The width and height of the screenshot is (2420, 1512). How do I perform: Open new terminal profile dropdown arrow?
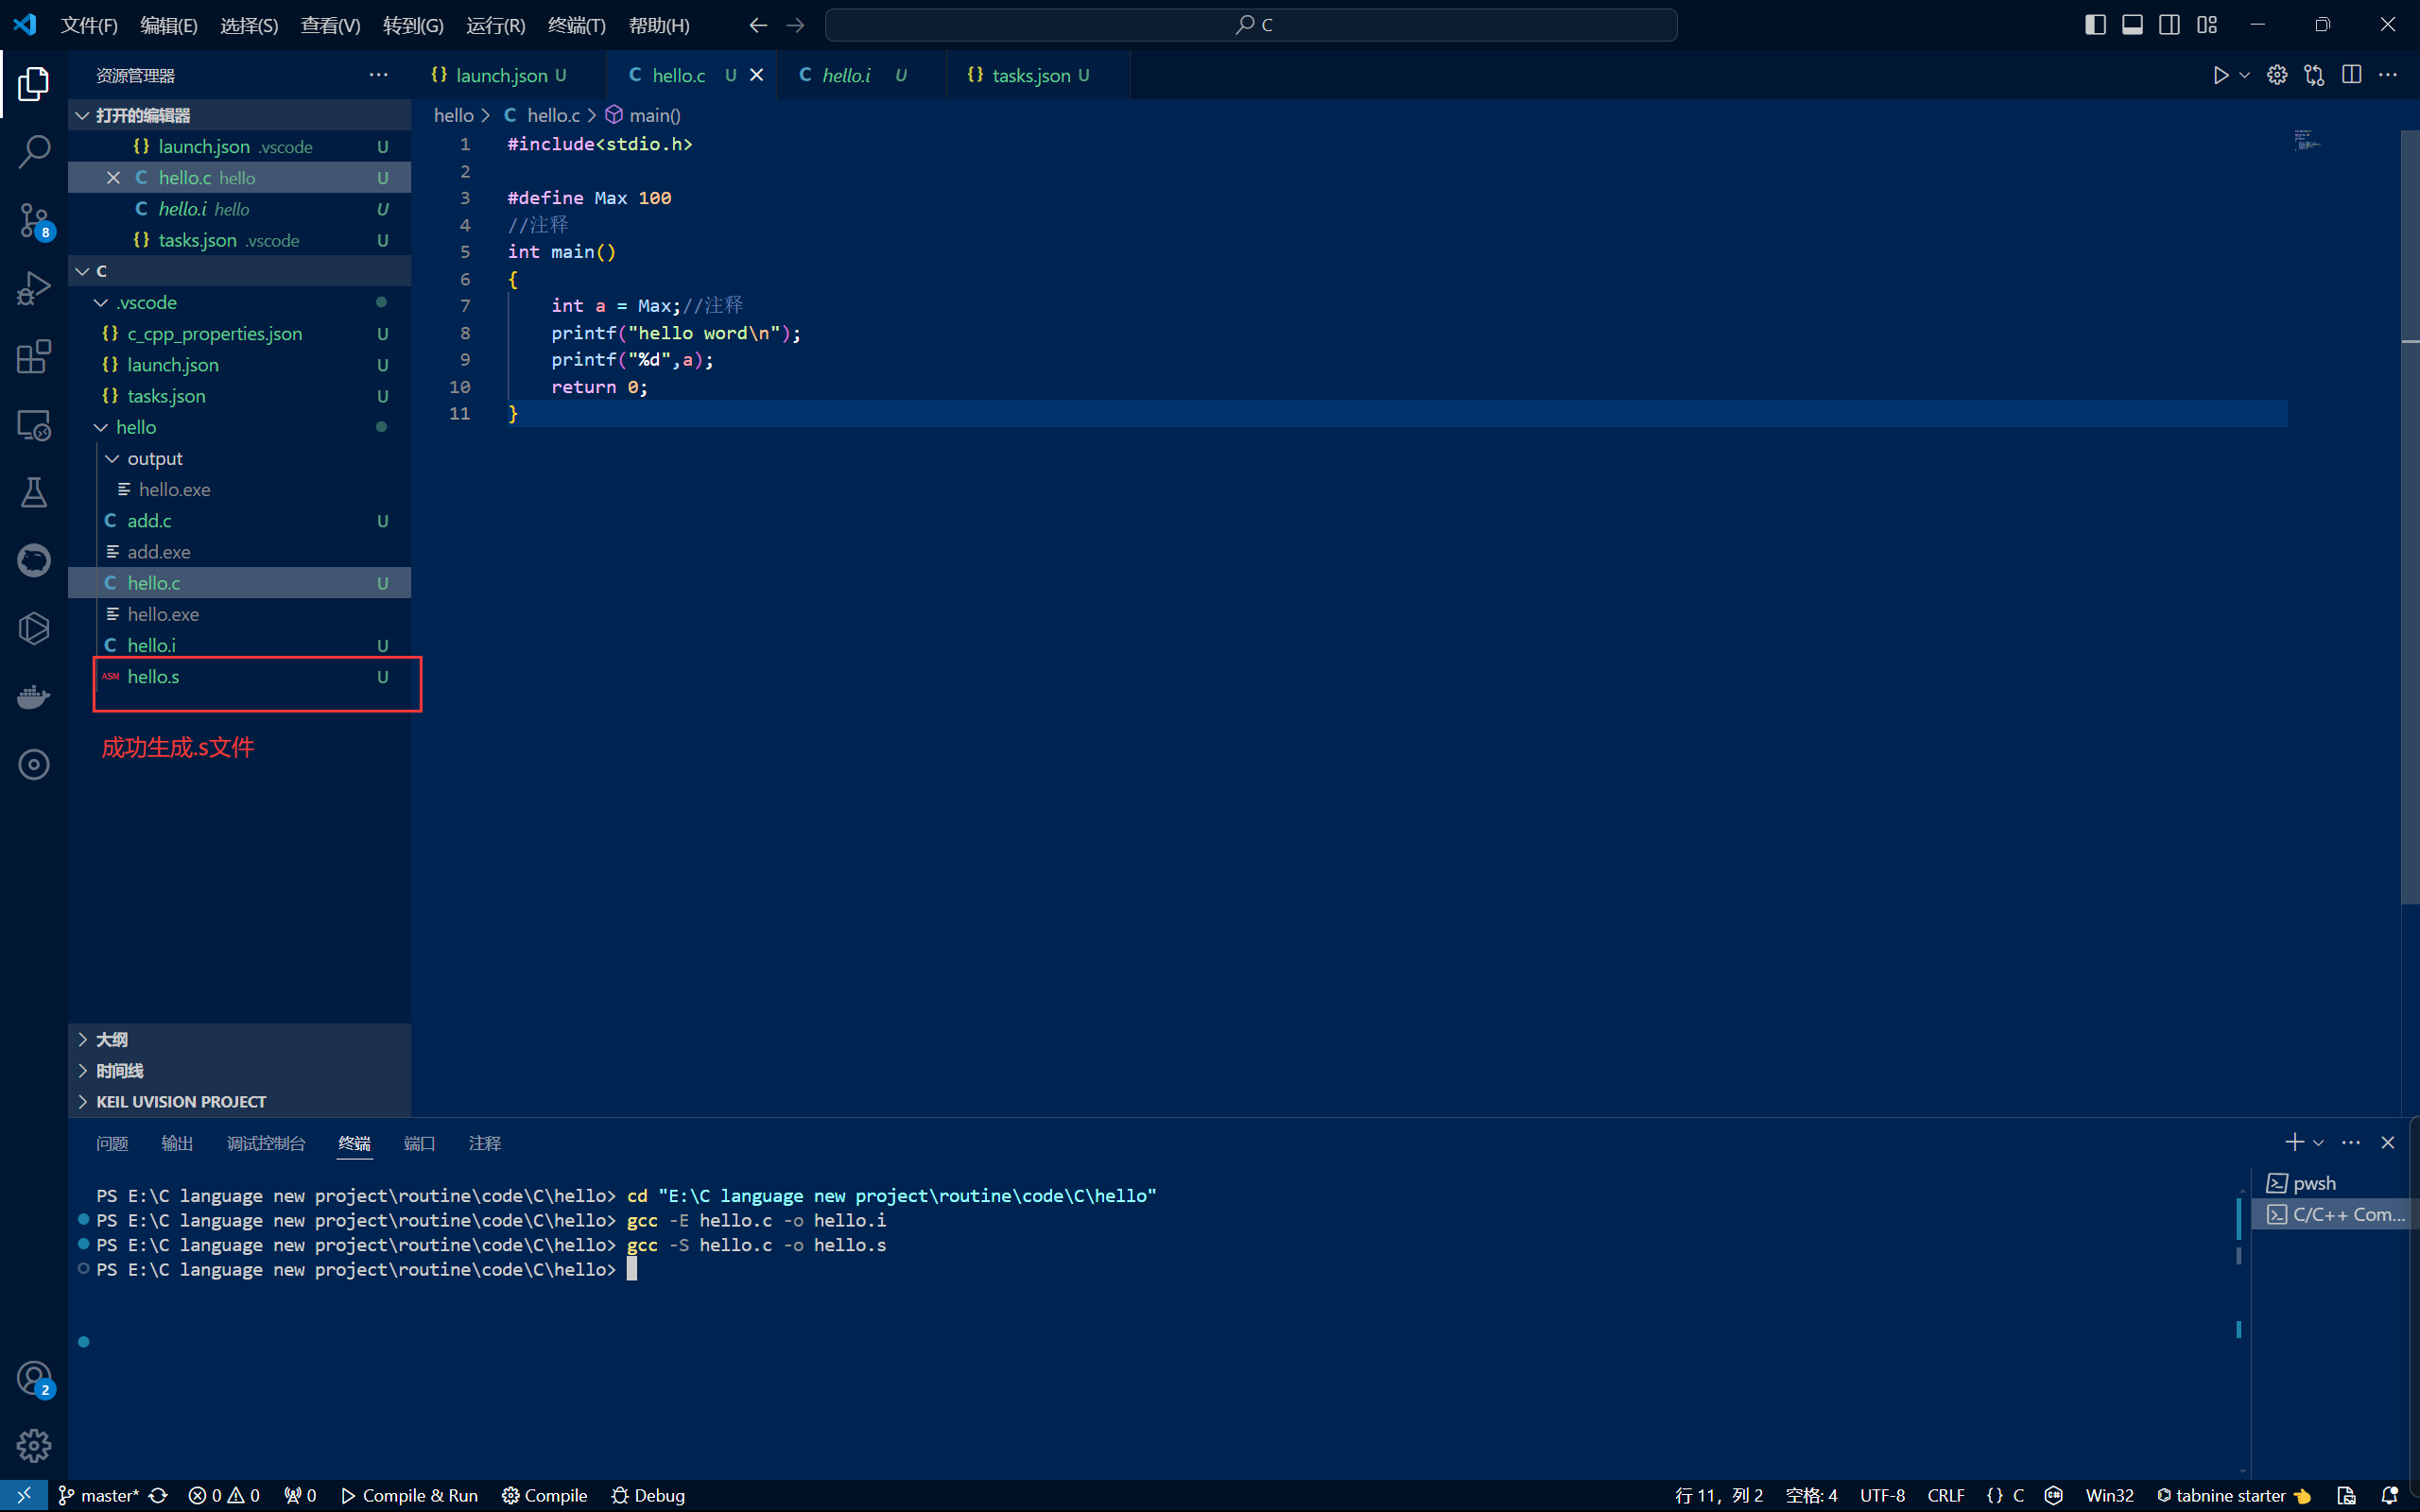(2318, 1142)
